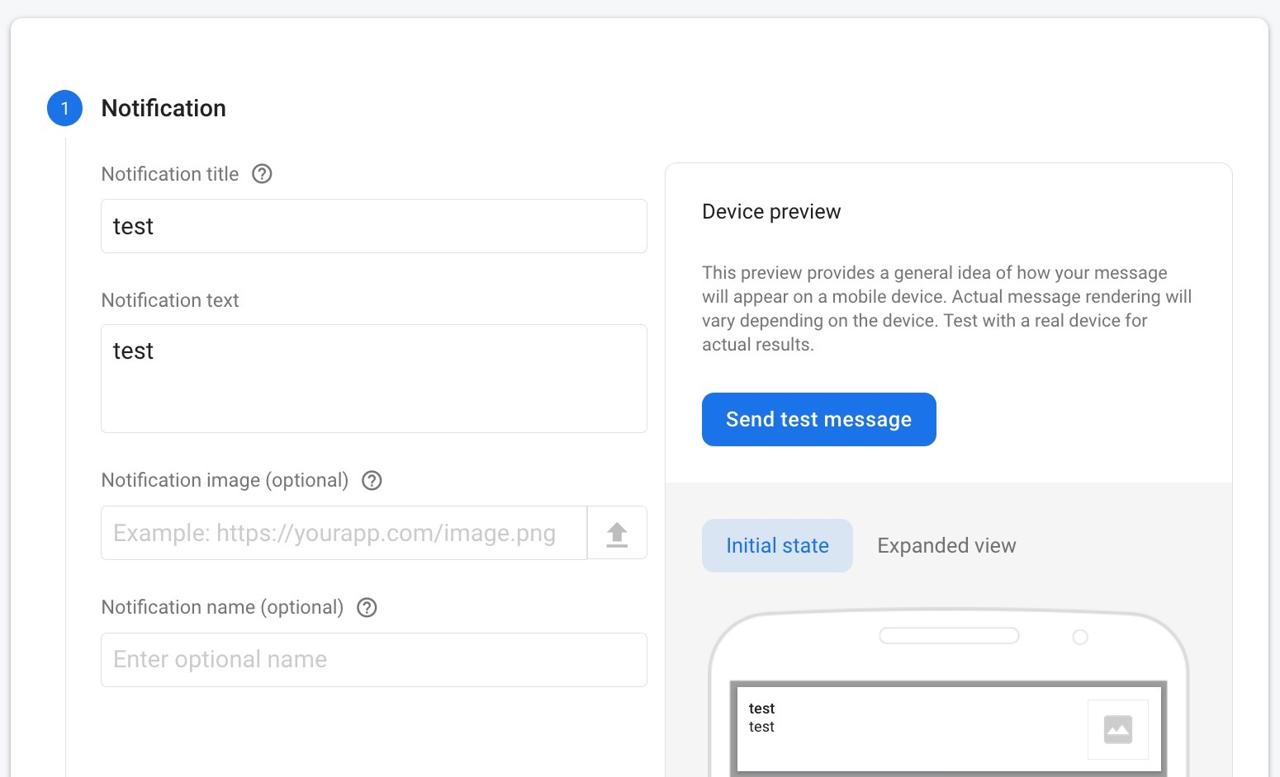Viewport: 1280px width, 777px height.
Task: Open help icon beside Notification image
Action: click(x=372, y=480)
